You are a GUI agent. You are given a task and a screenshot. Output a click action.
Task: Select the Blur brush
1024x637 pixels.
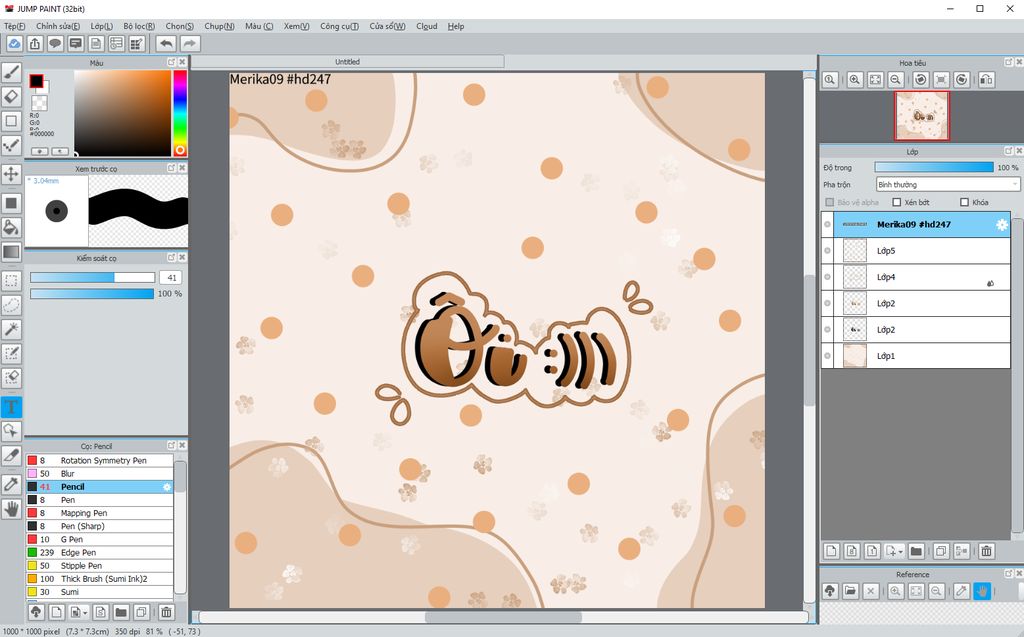point(99,474)
